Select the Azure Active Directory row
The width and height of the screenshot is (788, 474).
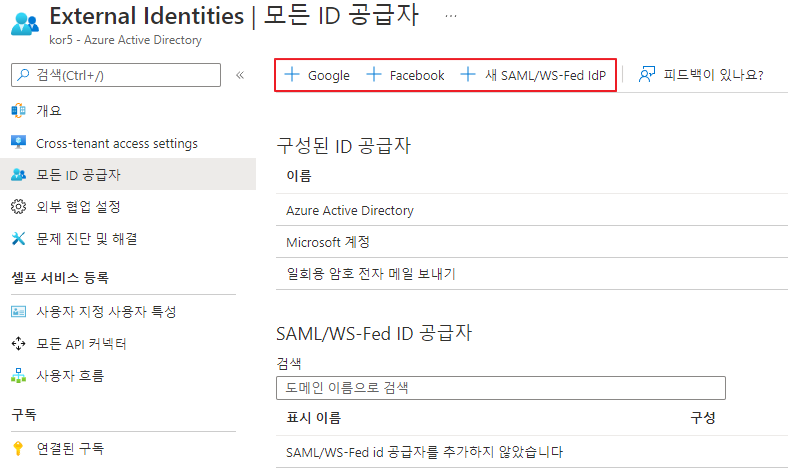coord(532,210)
